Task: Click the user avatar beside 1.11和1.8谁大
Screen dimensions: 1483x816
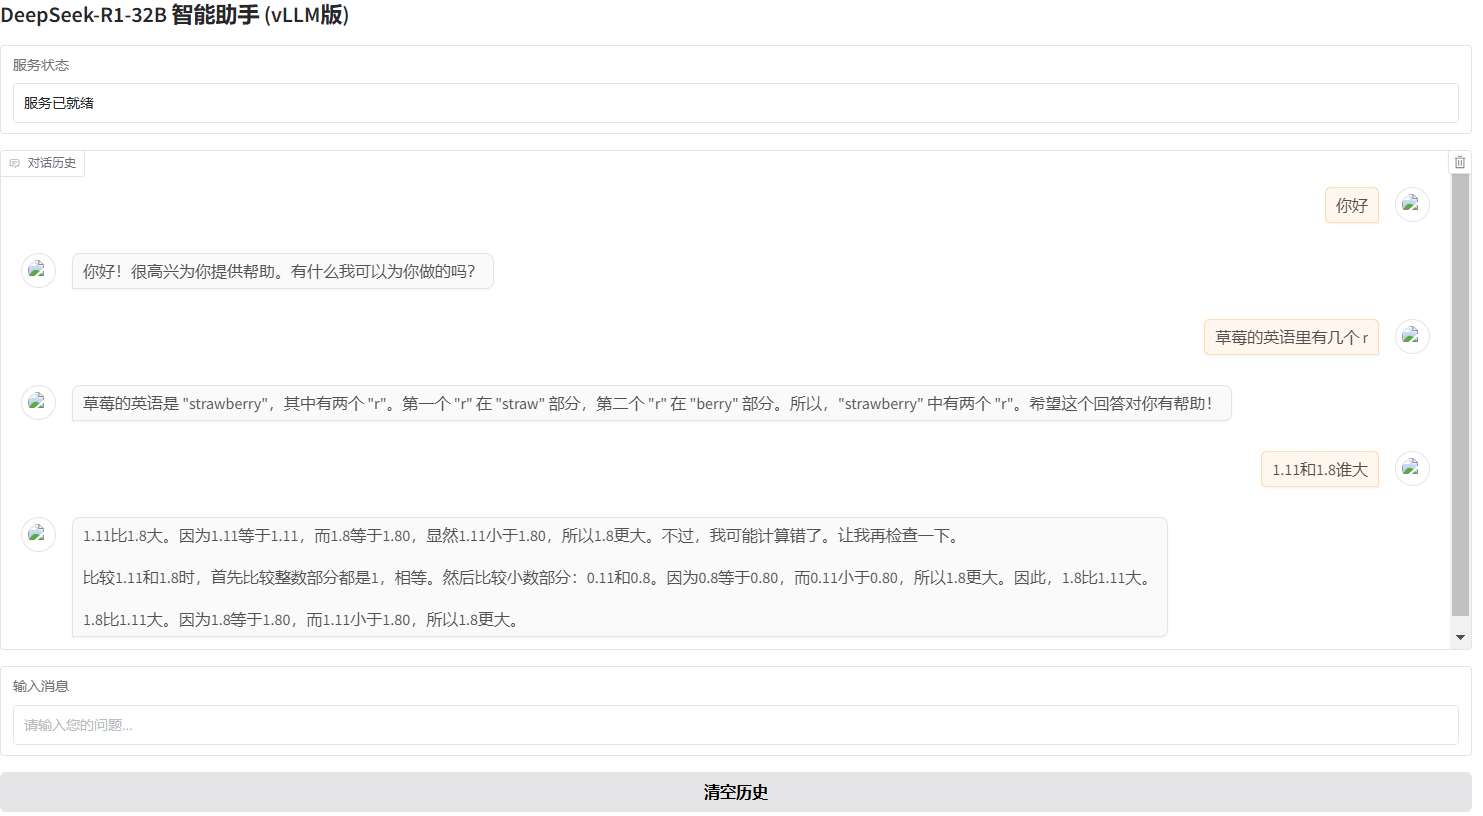Action: (x=1412, y=468)
